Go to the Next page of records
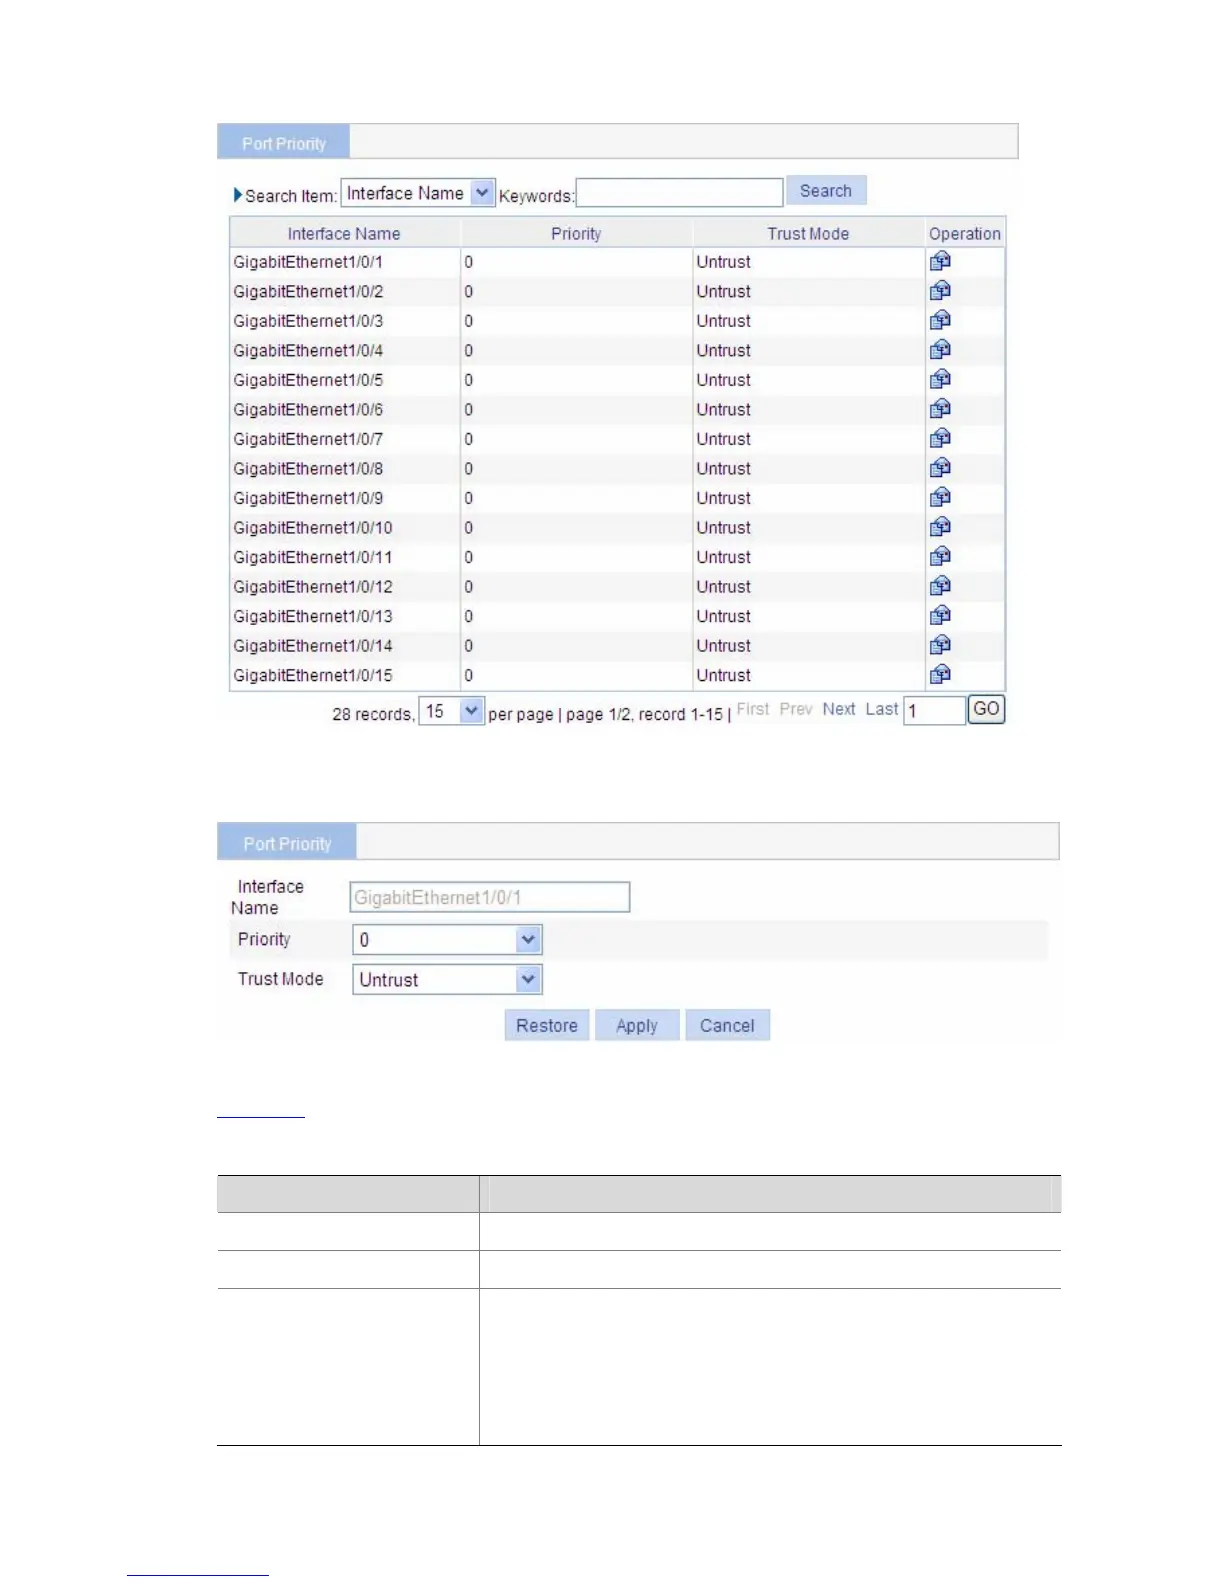The width and height of the screenshot is (1224, 1584). pos(839,709)
